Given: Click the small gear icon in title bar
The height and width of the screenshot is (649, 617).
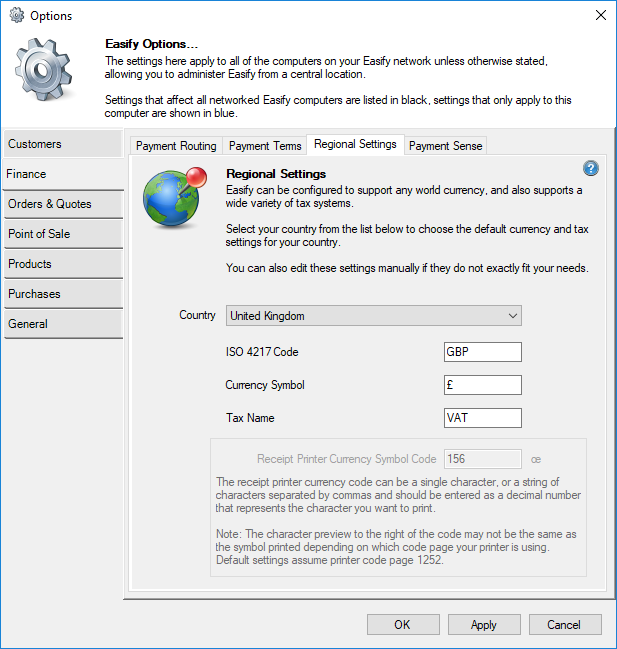Looking at the screenshot, I should click(x=16, y=15).
